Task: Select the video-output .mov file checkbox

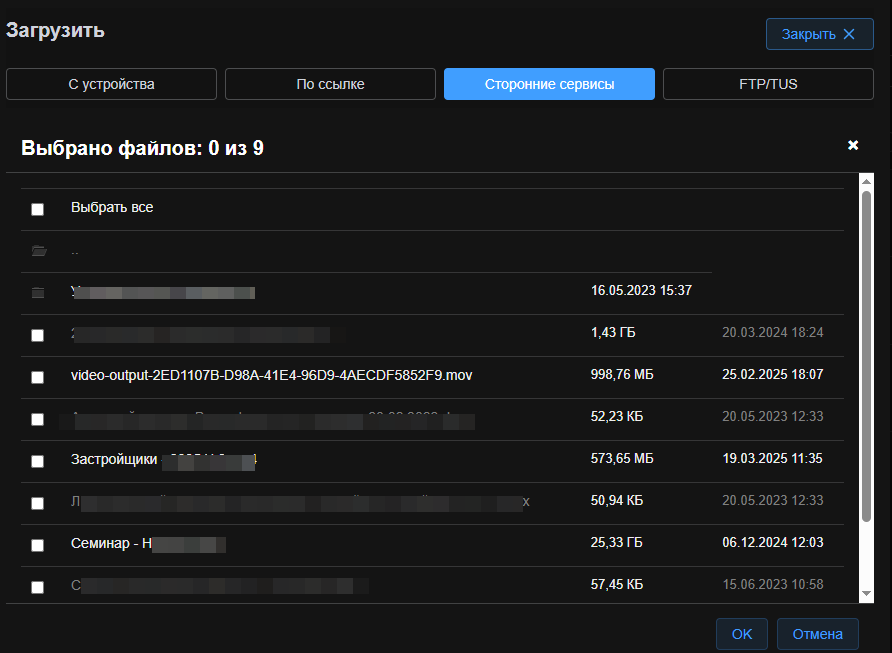Action: pyautogui.click(x=38, y=377)
